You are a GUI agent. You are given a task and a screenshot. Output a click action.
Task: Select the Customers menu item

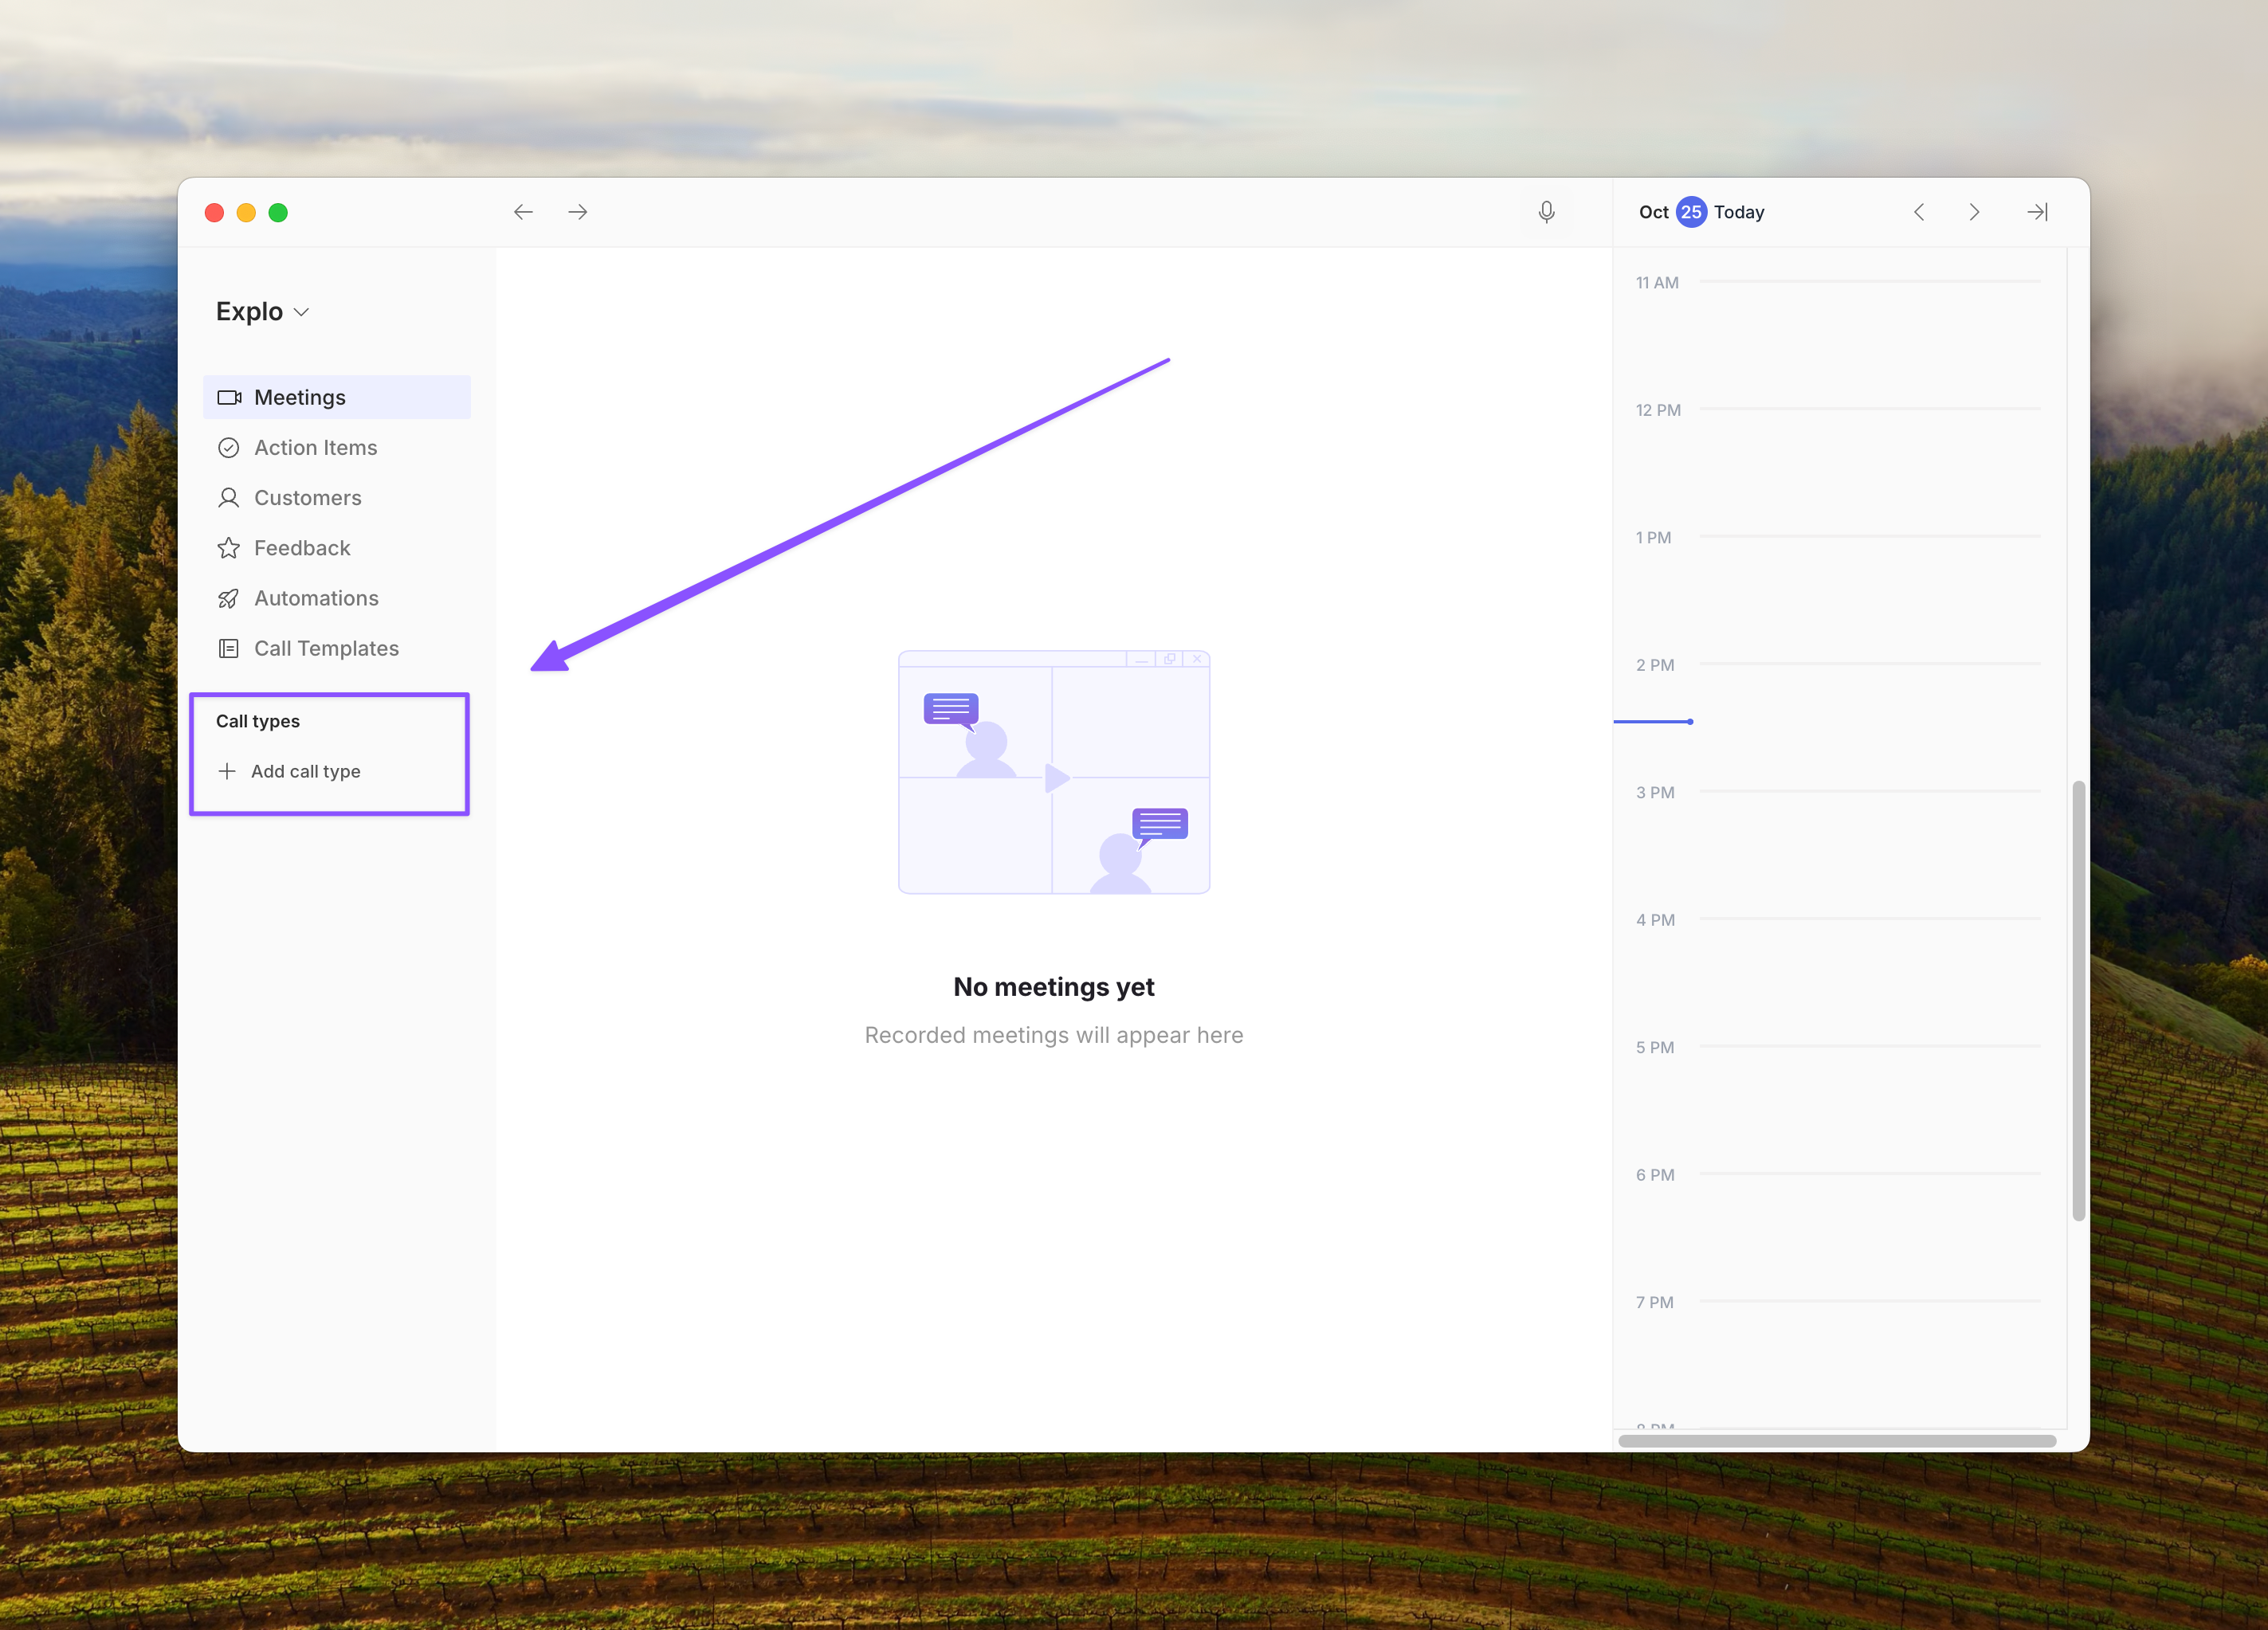[x=308, y=498]
